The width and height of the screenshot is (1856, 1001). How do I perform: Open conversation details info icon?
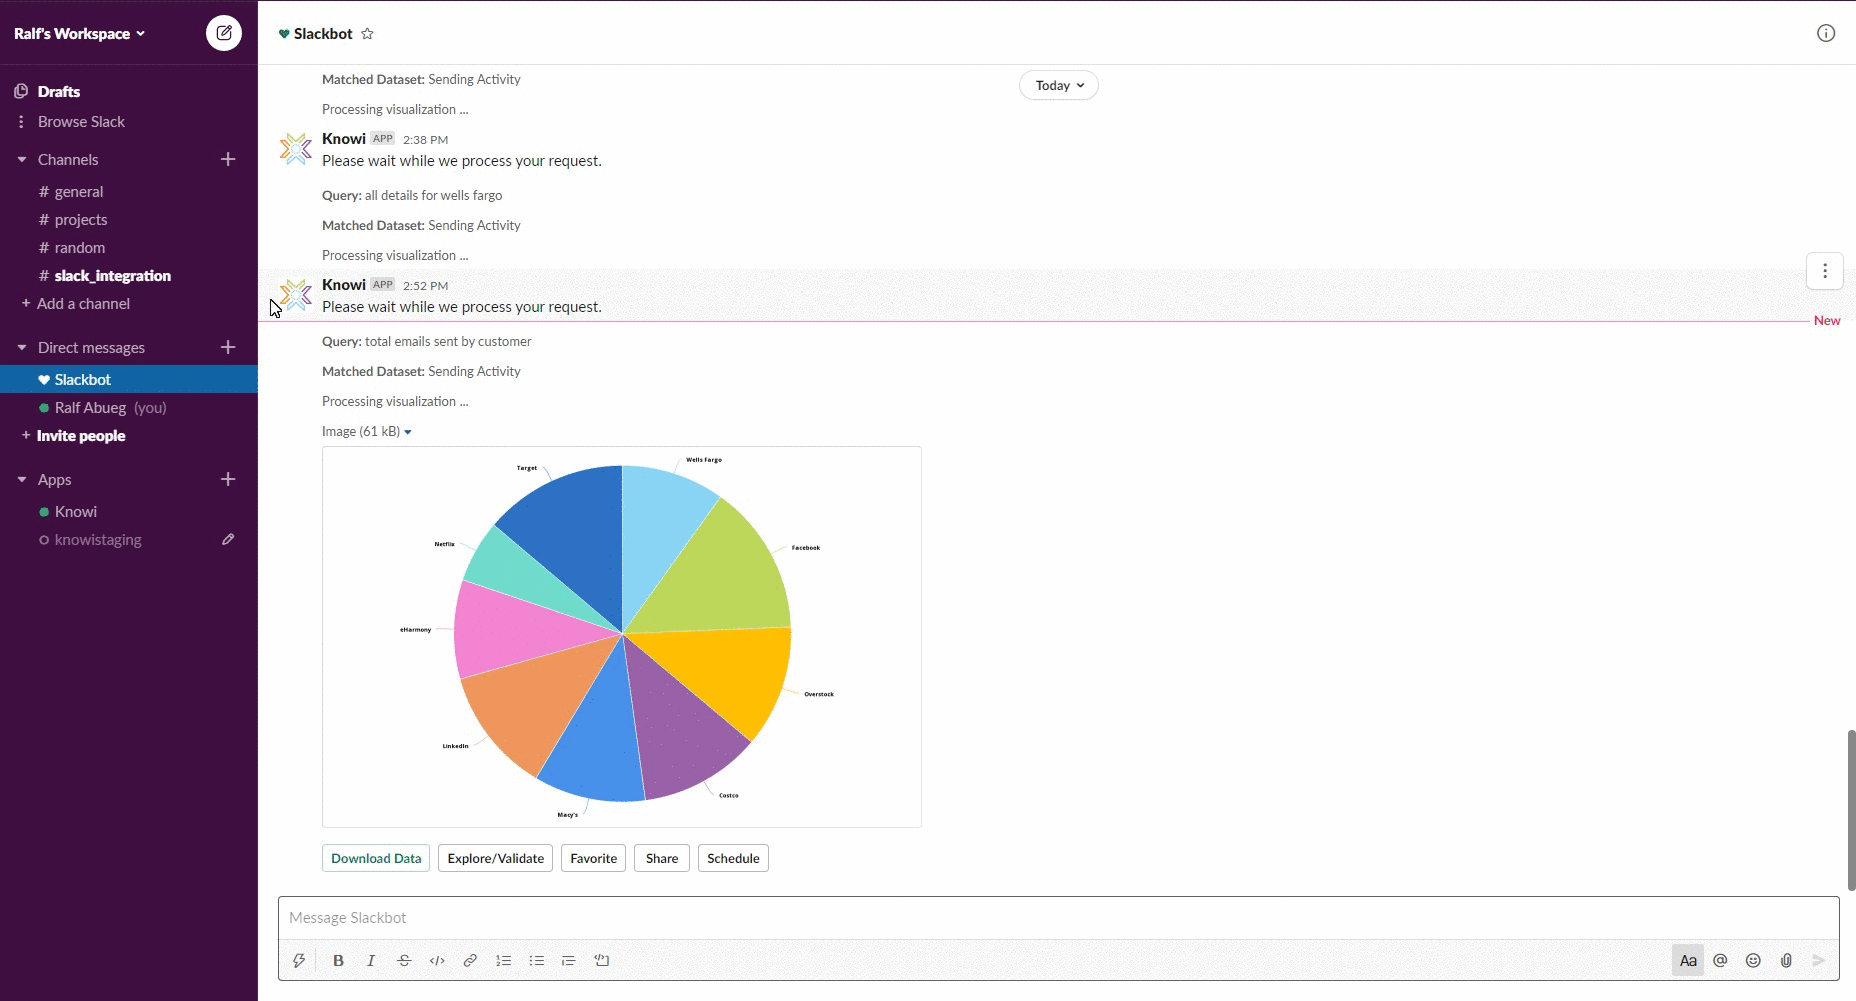[1825, 33]
